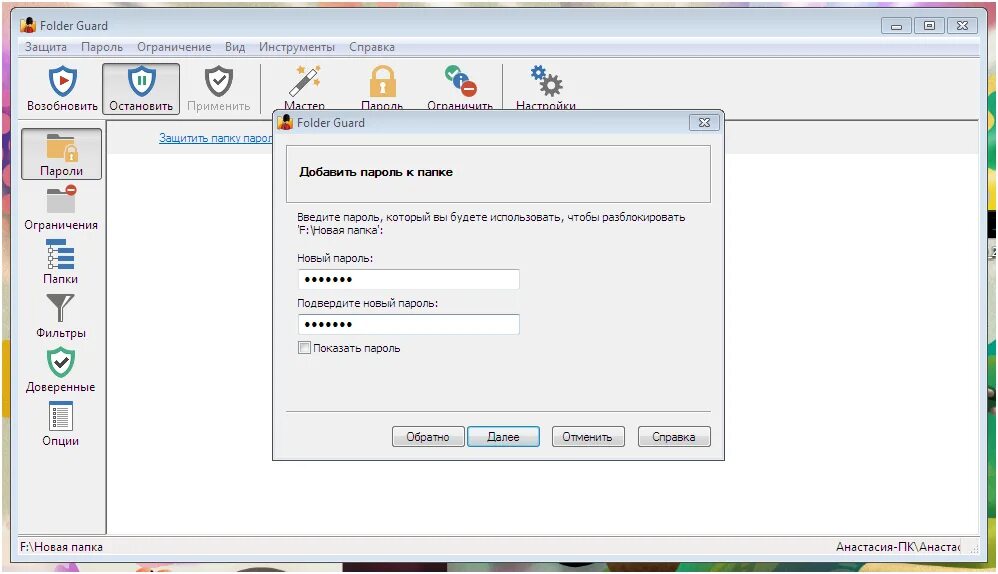Image resolution: width=998 pixels, height=574 pixels.
Task: Open the Доверенные shield view
Action: click(61, 370)
